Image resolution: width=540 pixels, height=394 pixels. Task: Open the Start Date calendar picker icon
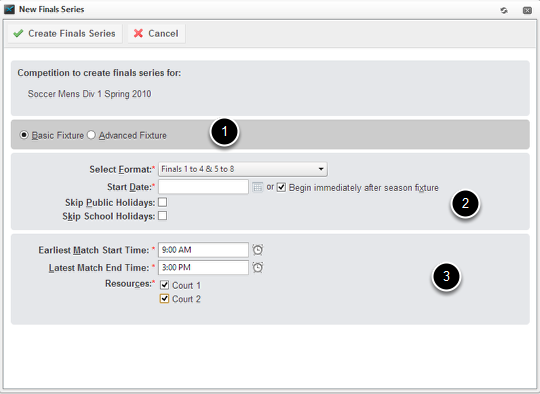257,187
